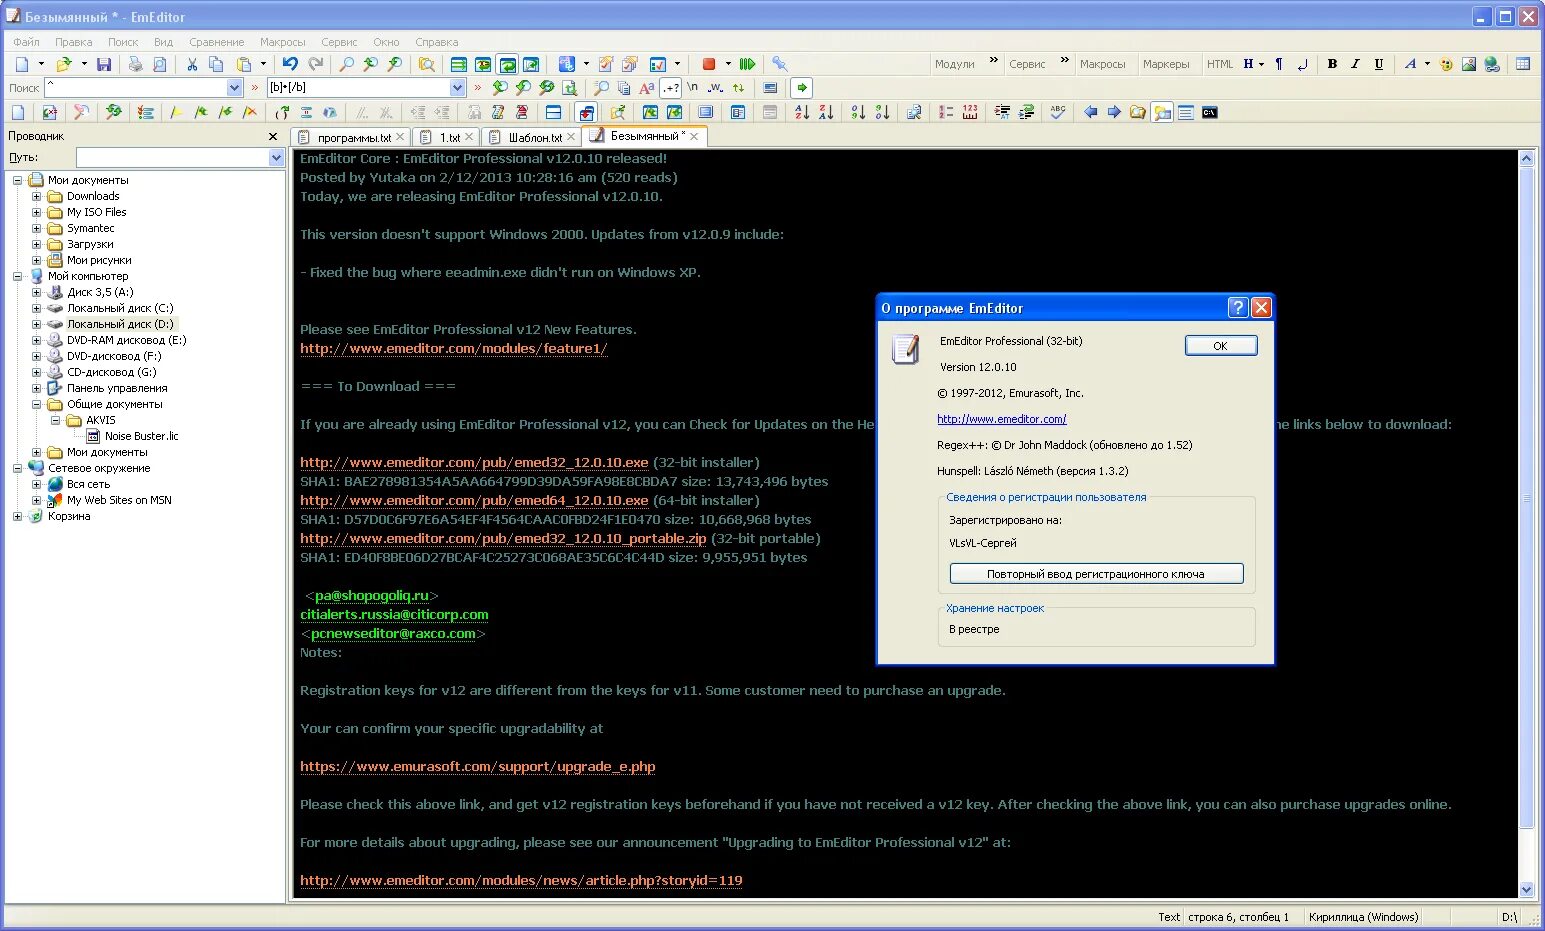Open the Правка menu
The width and height of the screenshot is (1545, 931).
[74, 42]
